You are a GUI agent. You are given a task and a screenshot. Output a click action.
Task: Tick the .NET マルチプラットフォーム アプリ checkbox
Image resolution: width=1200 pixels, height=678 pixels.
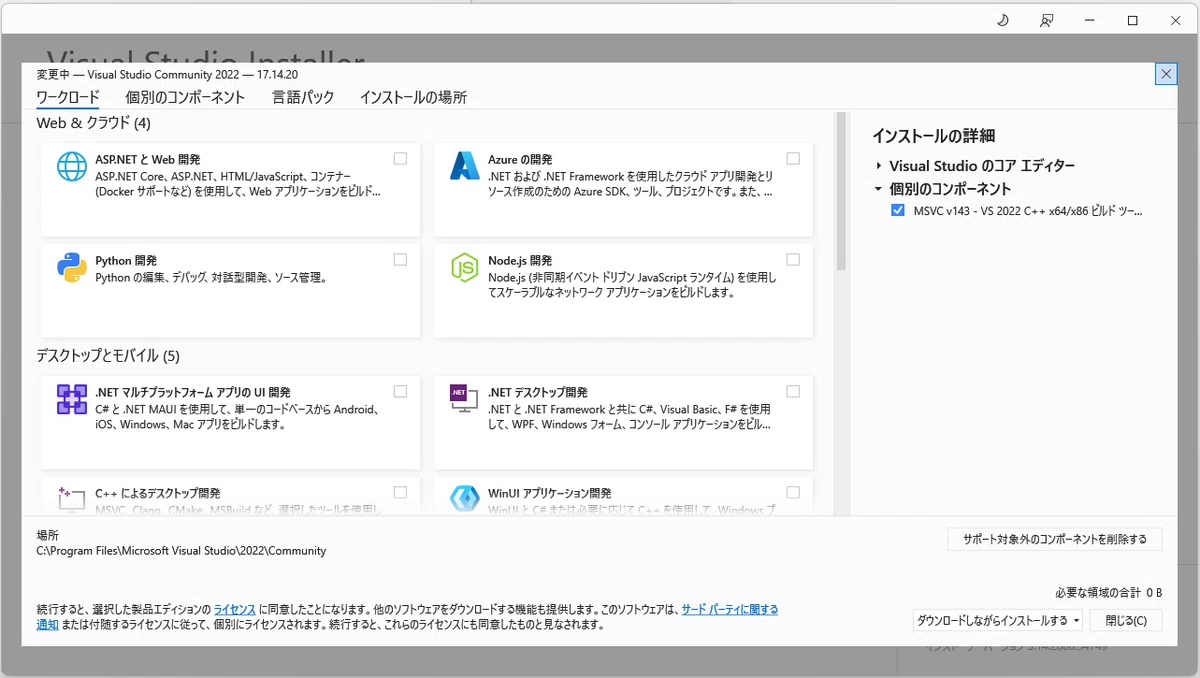(x=400, y=391)
